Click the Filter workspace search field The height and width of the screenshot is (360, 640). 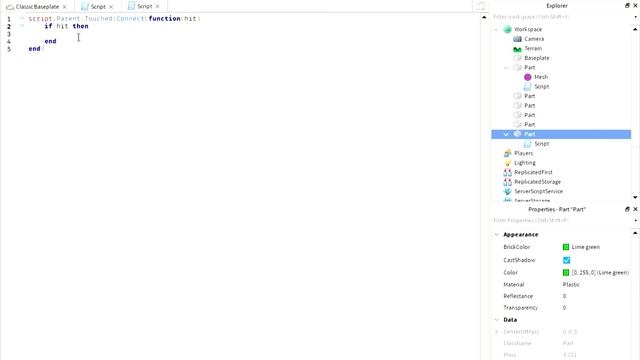tap(562, 17)
